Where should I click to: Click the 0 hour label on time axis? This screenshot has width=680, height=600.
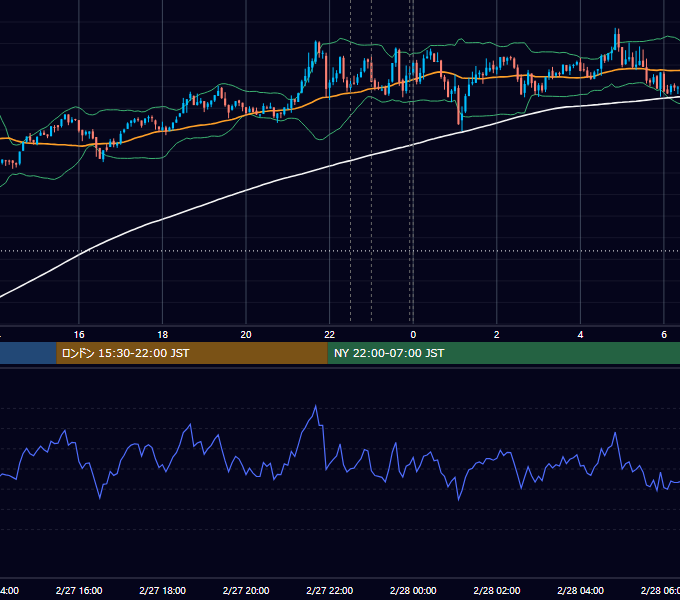click(x=413, y=335)
